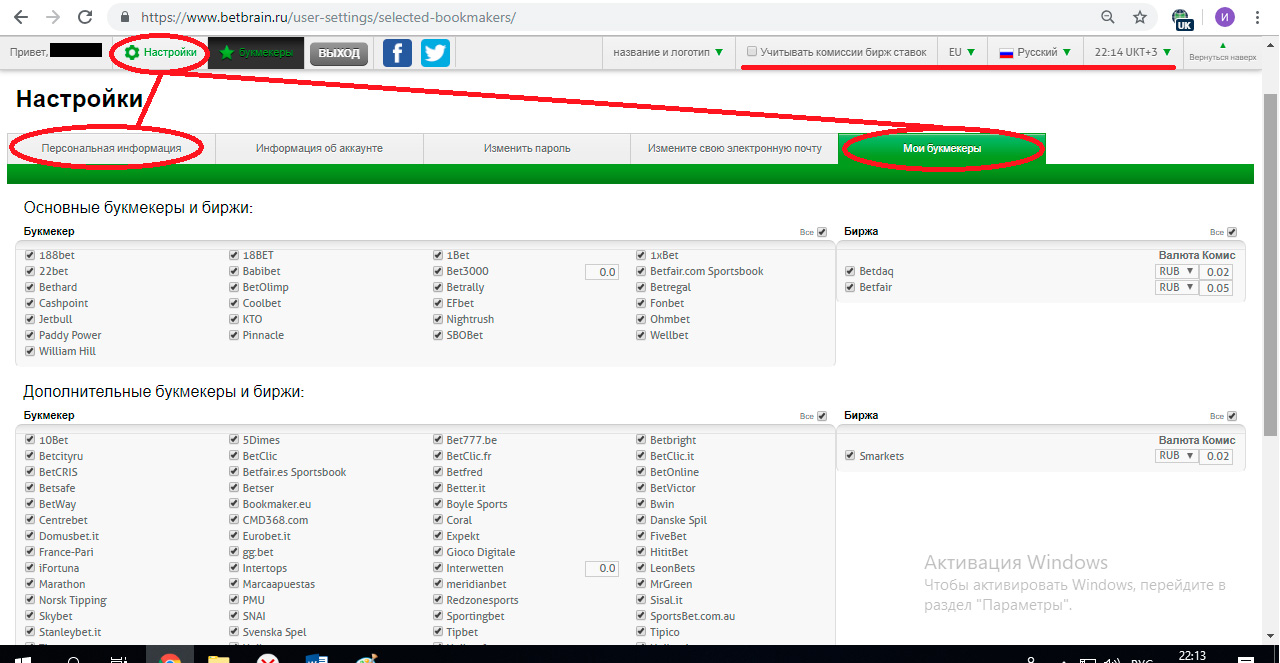Image resolution: width=1280 pixels, height=663 pixels.
Task: Edit the Smarkets commission 0.02 field
Action: point(1216,456)
